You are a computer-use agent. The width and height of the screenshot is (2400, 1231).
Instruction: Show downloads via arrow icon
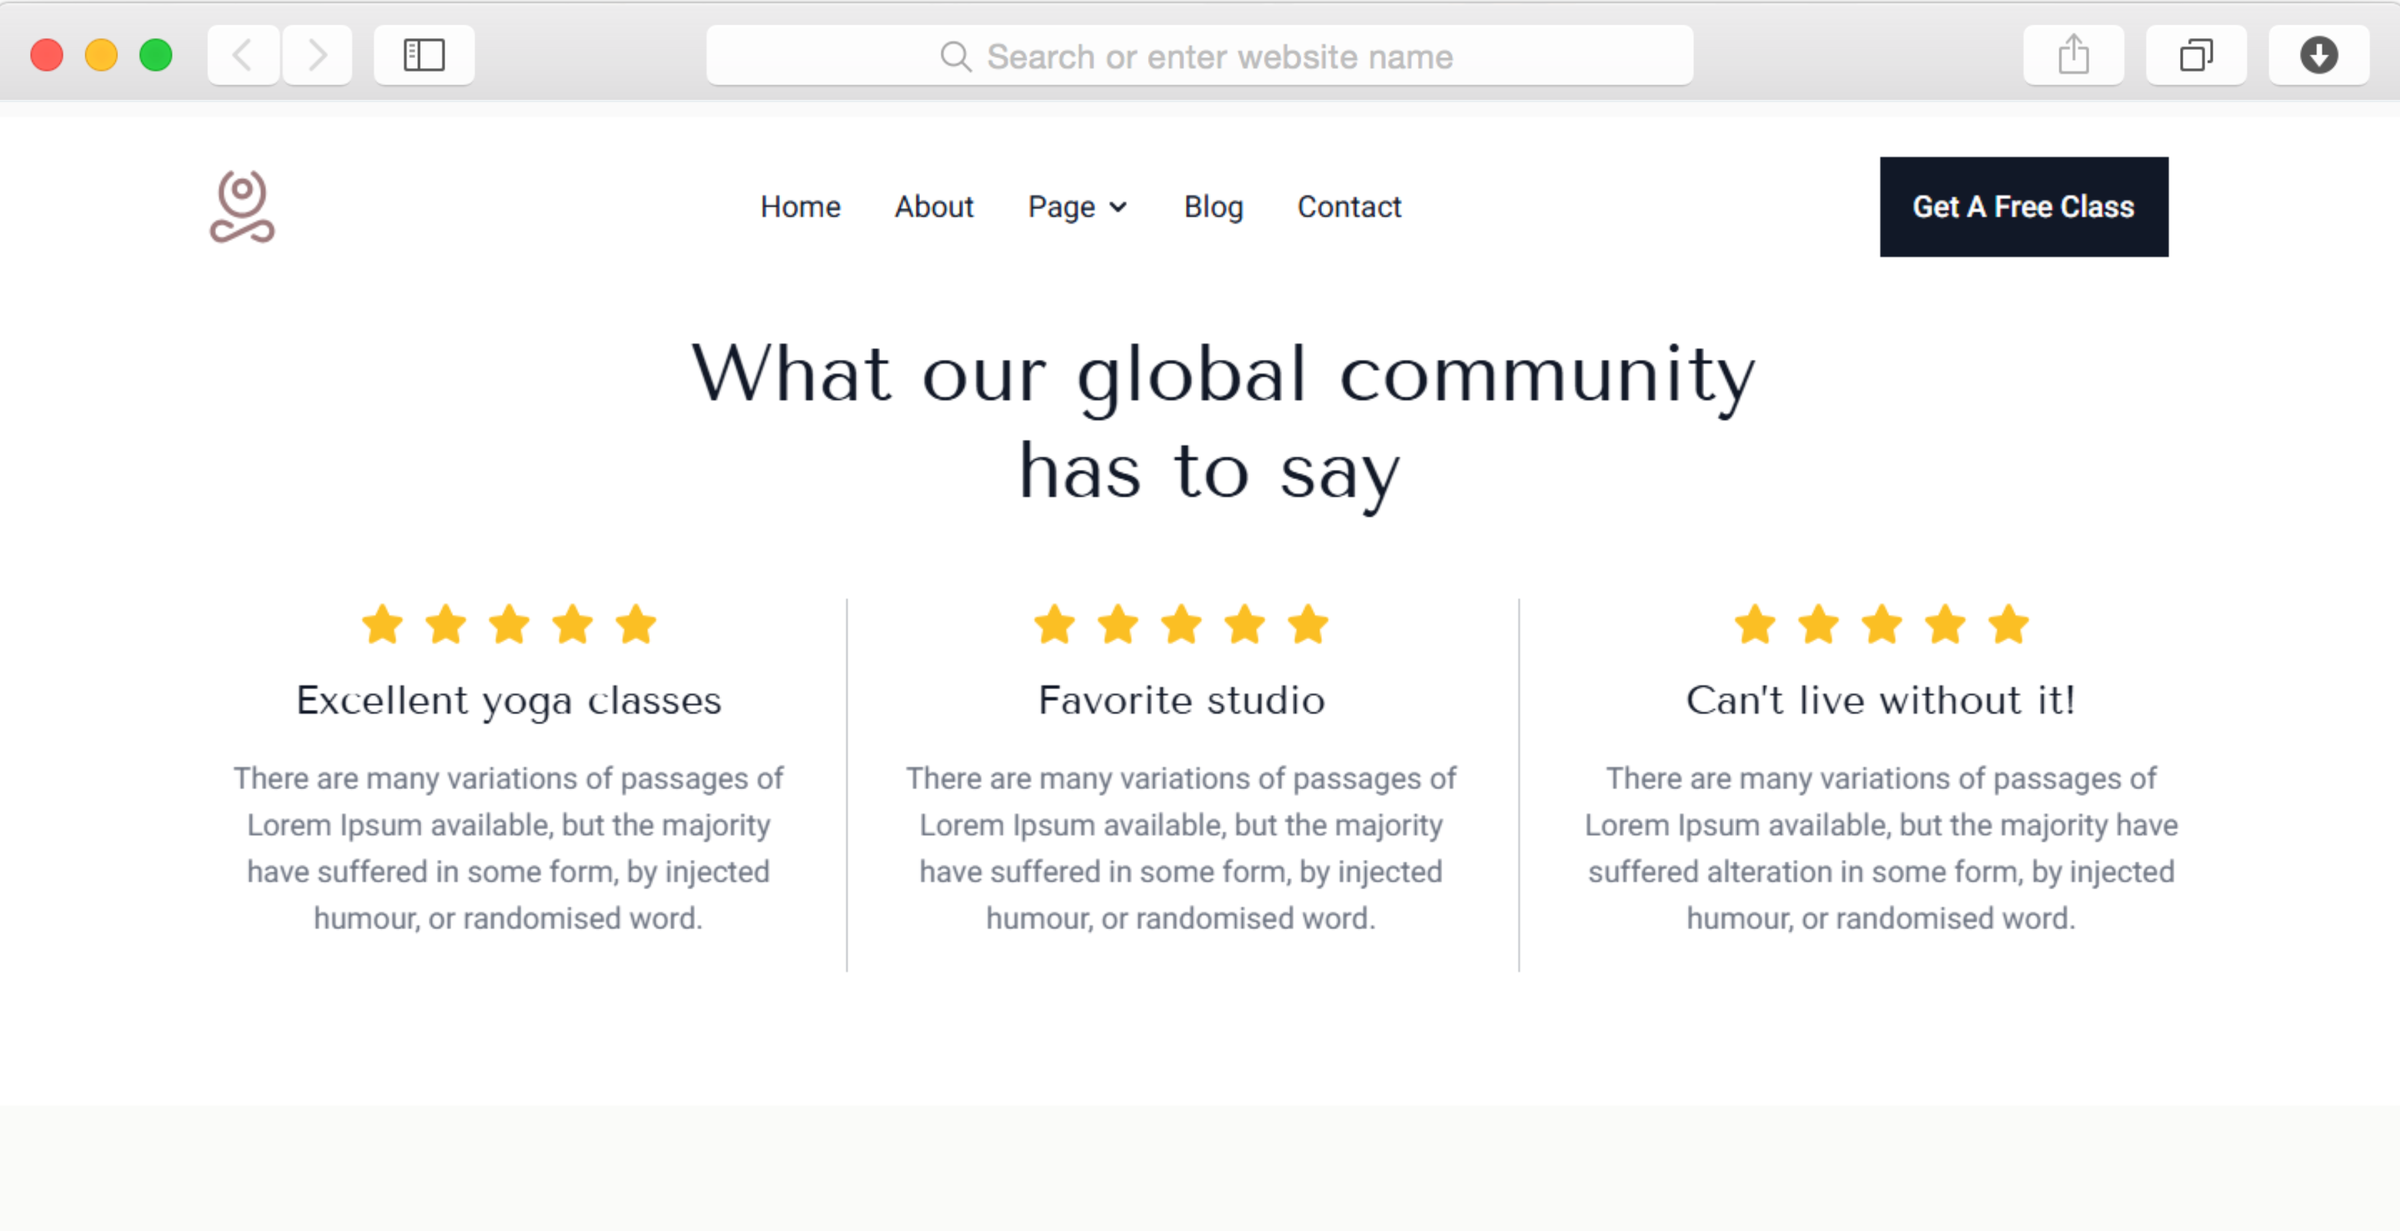[x=2318, y=55]
